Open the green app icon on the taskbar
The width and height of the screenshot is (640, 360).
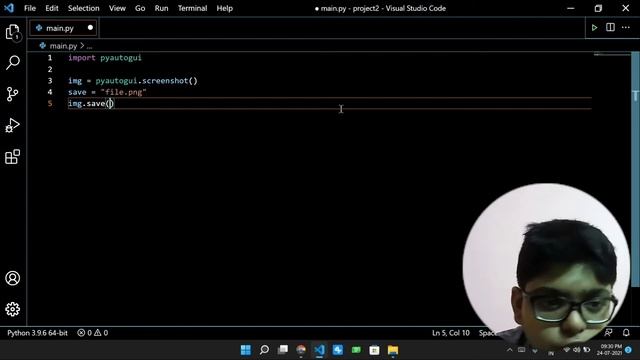click(356, 350)
